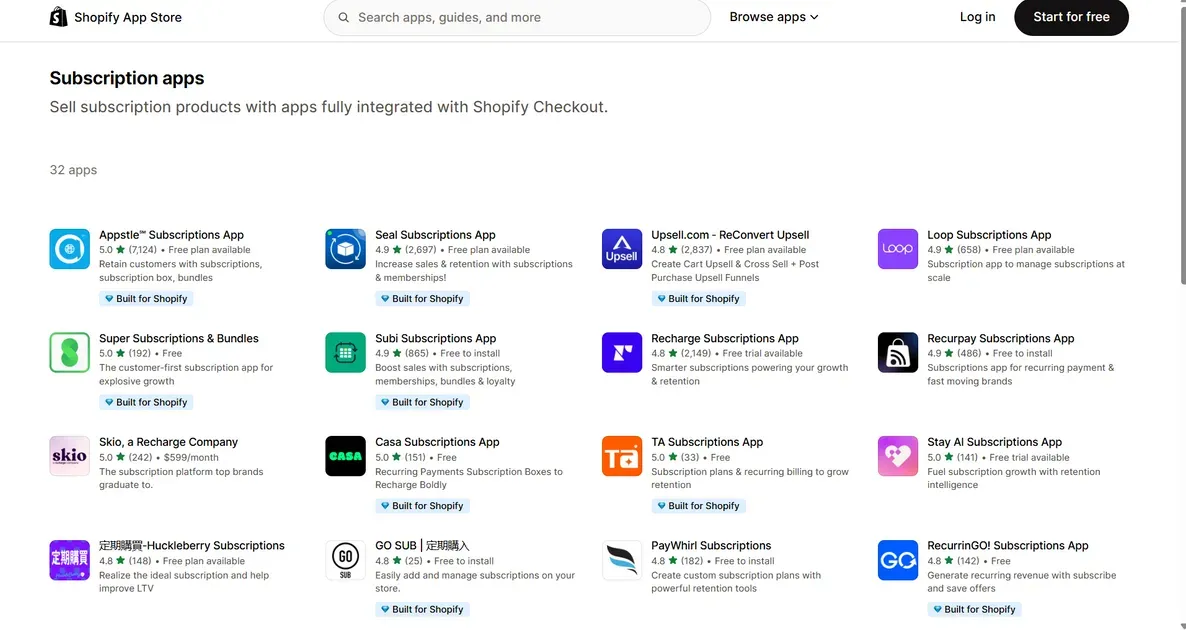Click the search magnifier icon
This screenshot has width=1186, height=630.
(343, 17)
